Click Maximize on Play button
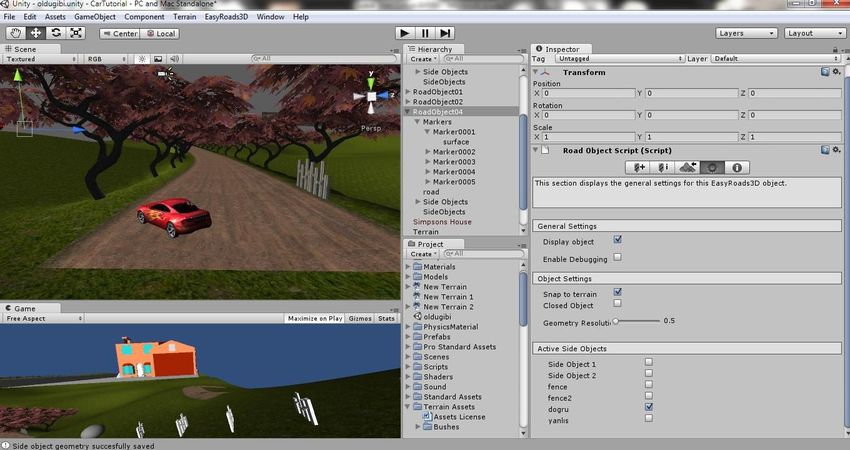The image size is (850, 450). coord(314,319)
